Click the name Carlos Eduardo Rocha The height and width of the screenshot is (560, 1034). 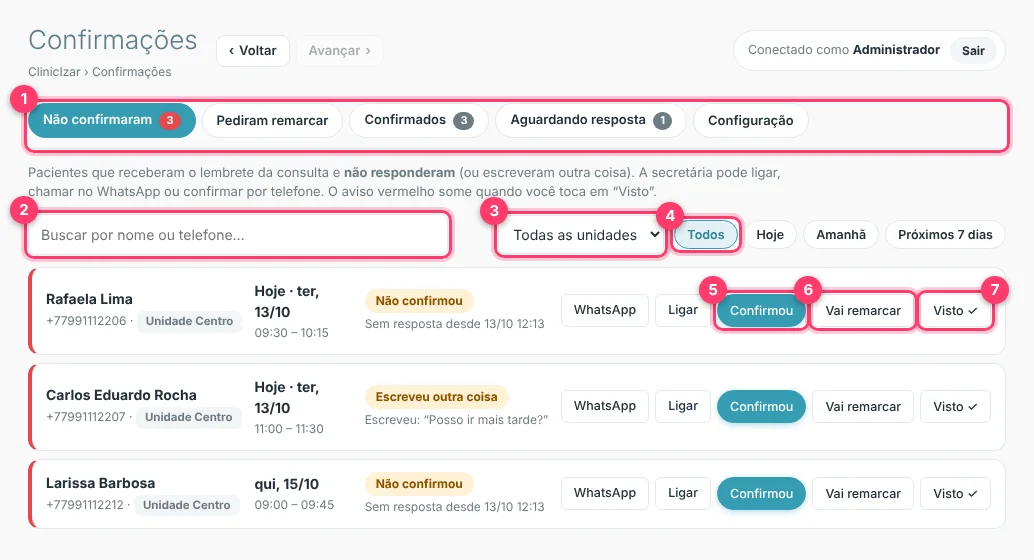click(121, 395)
